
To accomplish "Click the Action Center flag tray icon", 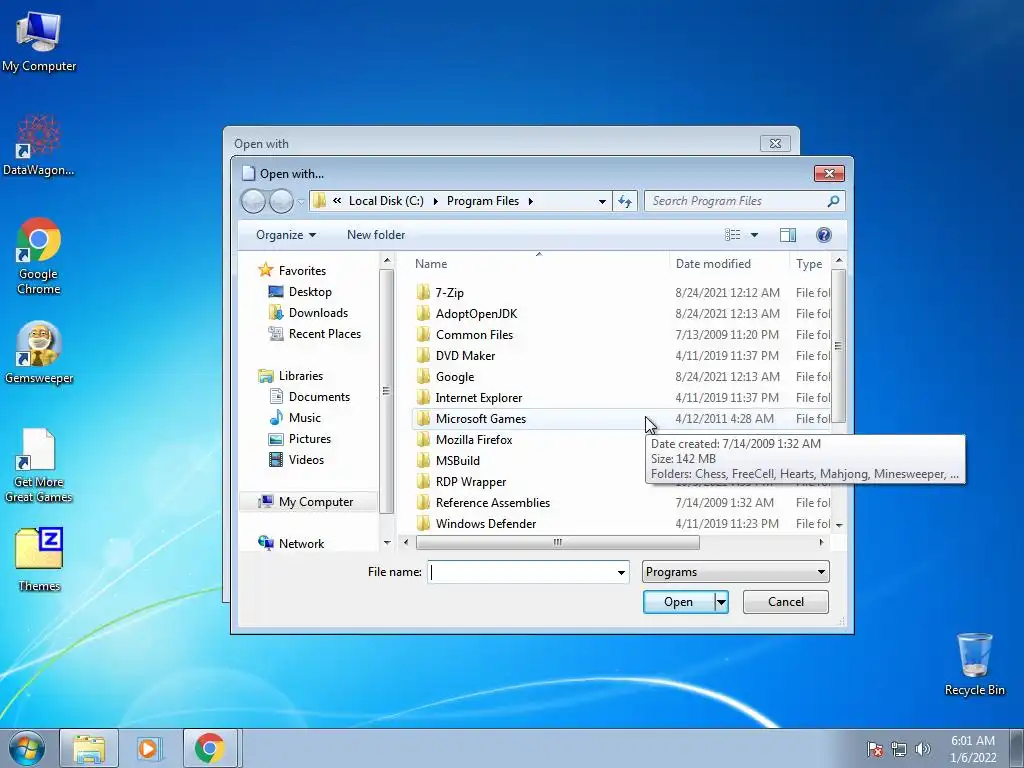I will pyautogui.click(x=875, y=749).
